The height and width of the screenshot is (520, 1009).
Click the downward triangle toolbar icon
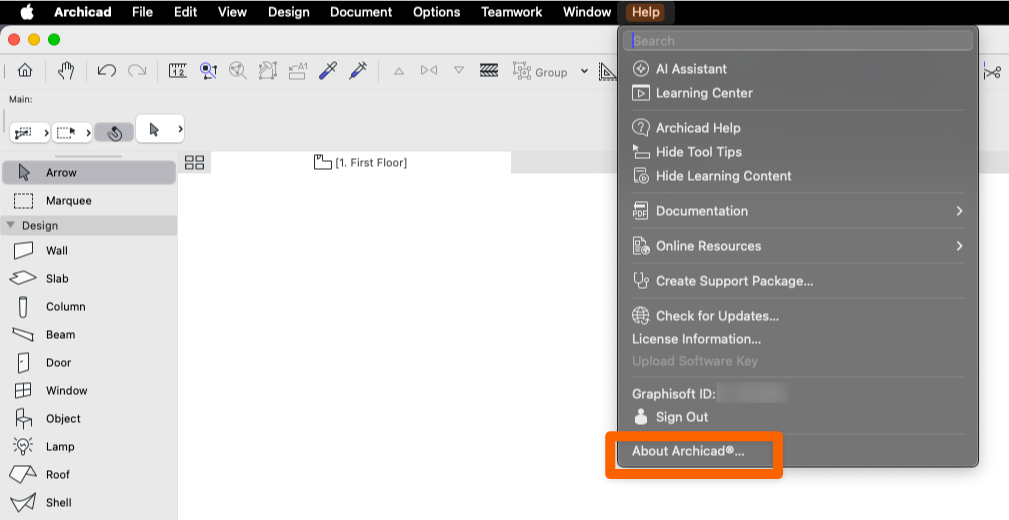459,70
